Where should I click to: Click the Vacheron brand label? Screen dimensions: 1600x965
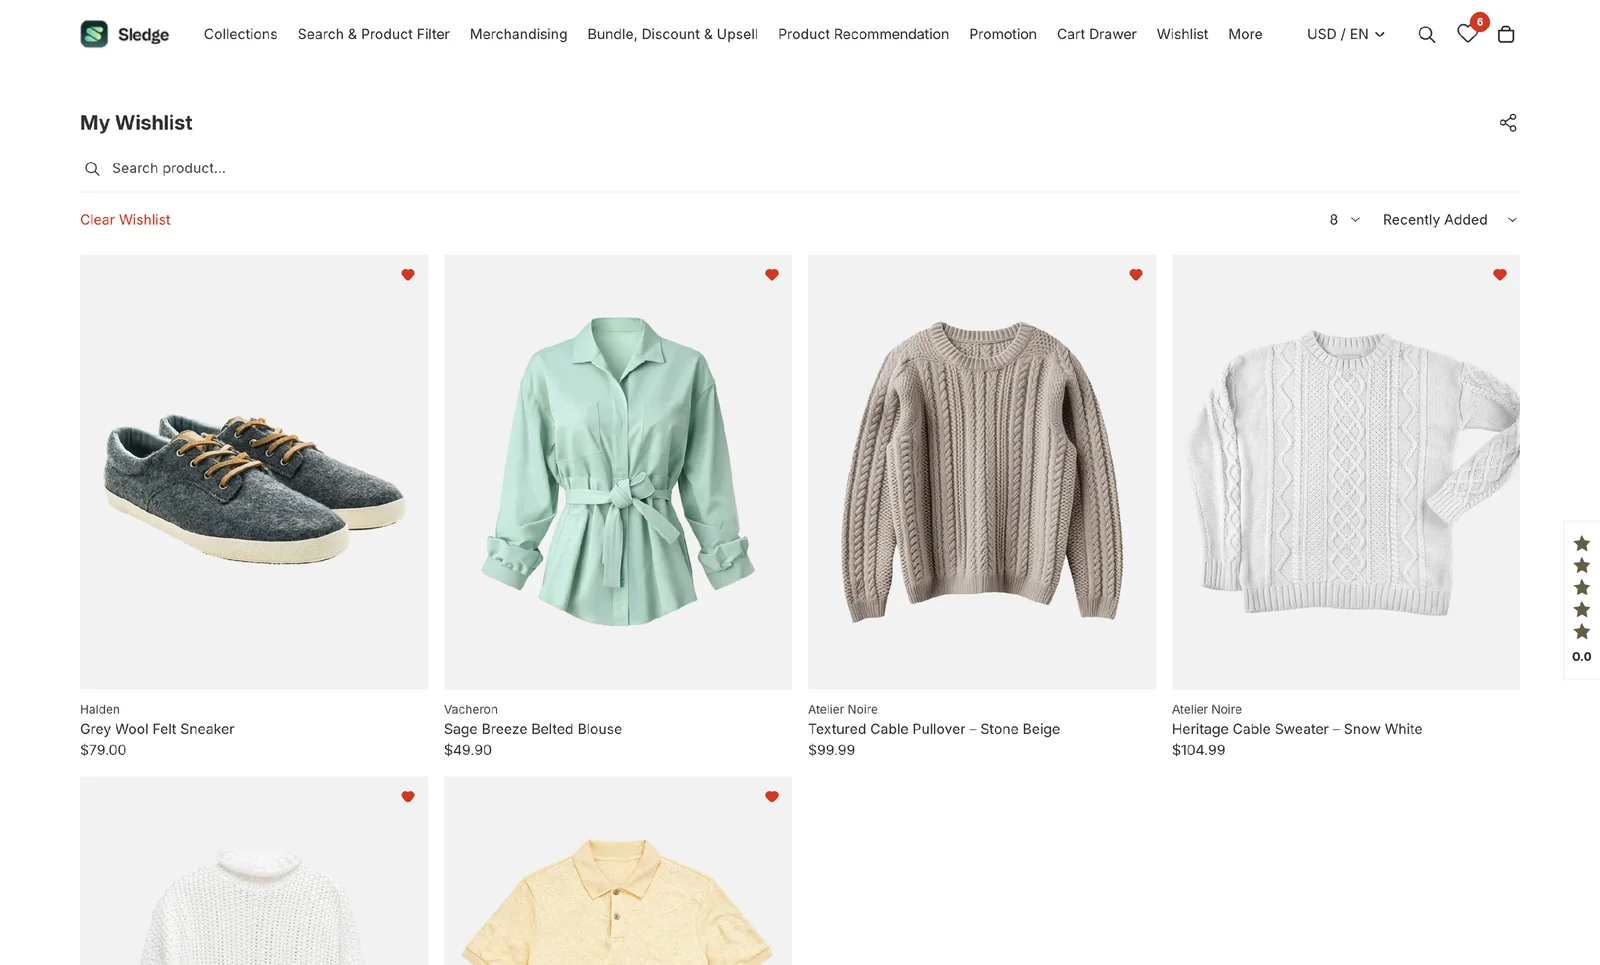(x=471, y=709)
